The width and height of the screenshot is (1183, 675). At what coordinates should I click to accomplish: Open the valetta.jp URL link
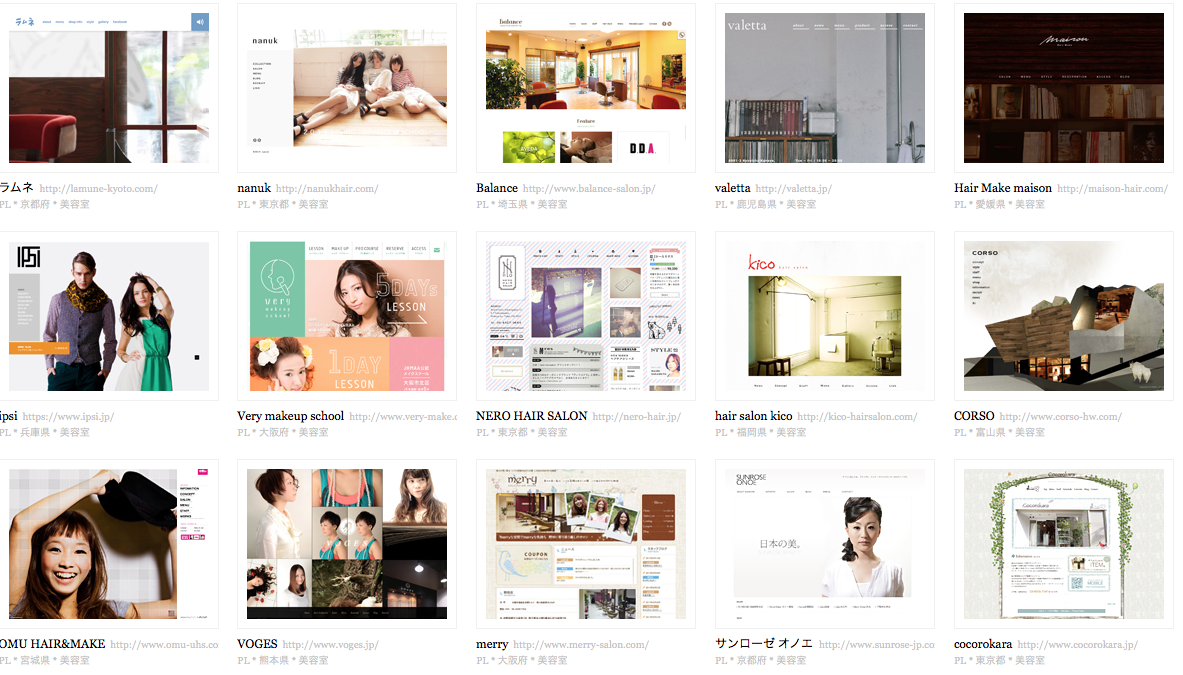click(x=793, y=189)
